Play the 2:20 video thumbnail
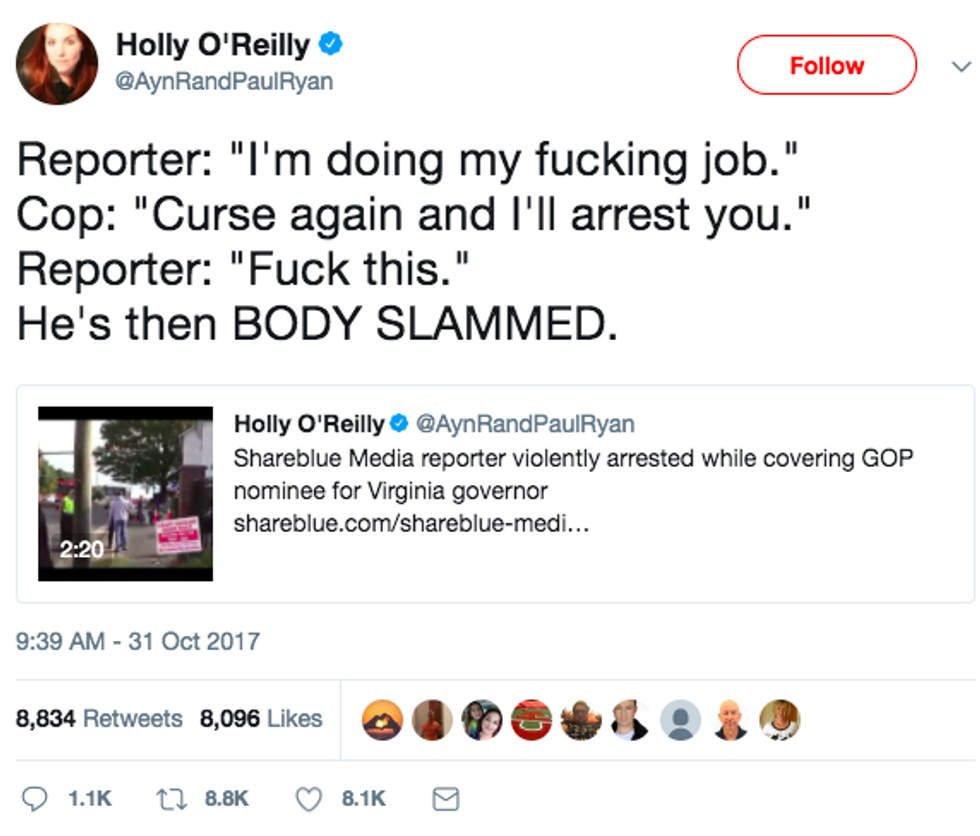The image size is (980, 836). pyautogui.click(x=126, y=494)
